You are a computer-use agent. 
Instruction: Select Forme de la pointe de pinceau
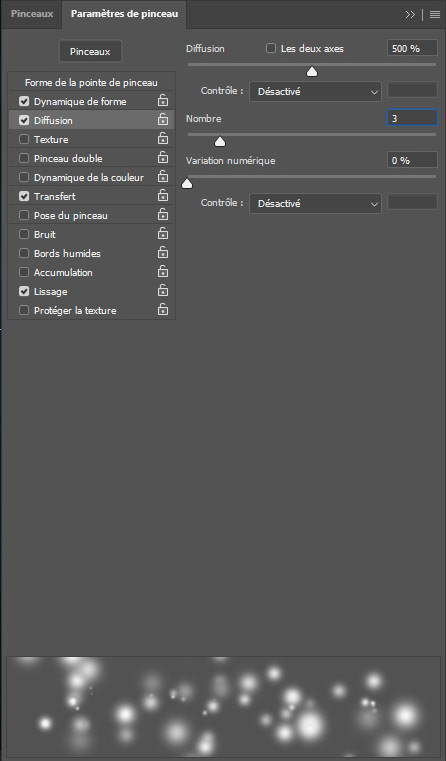click(x=91, y=83)
